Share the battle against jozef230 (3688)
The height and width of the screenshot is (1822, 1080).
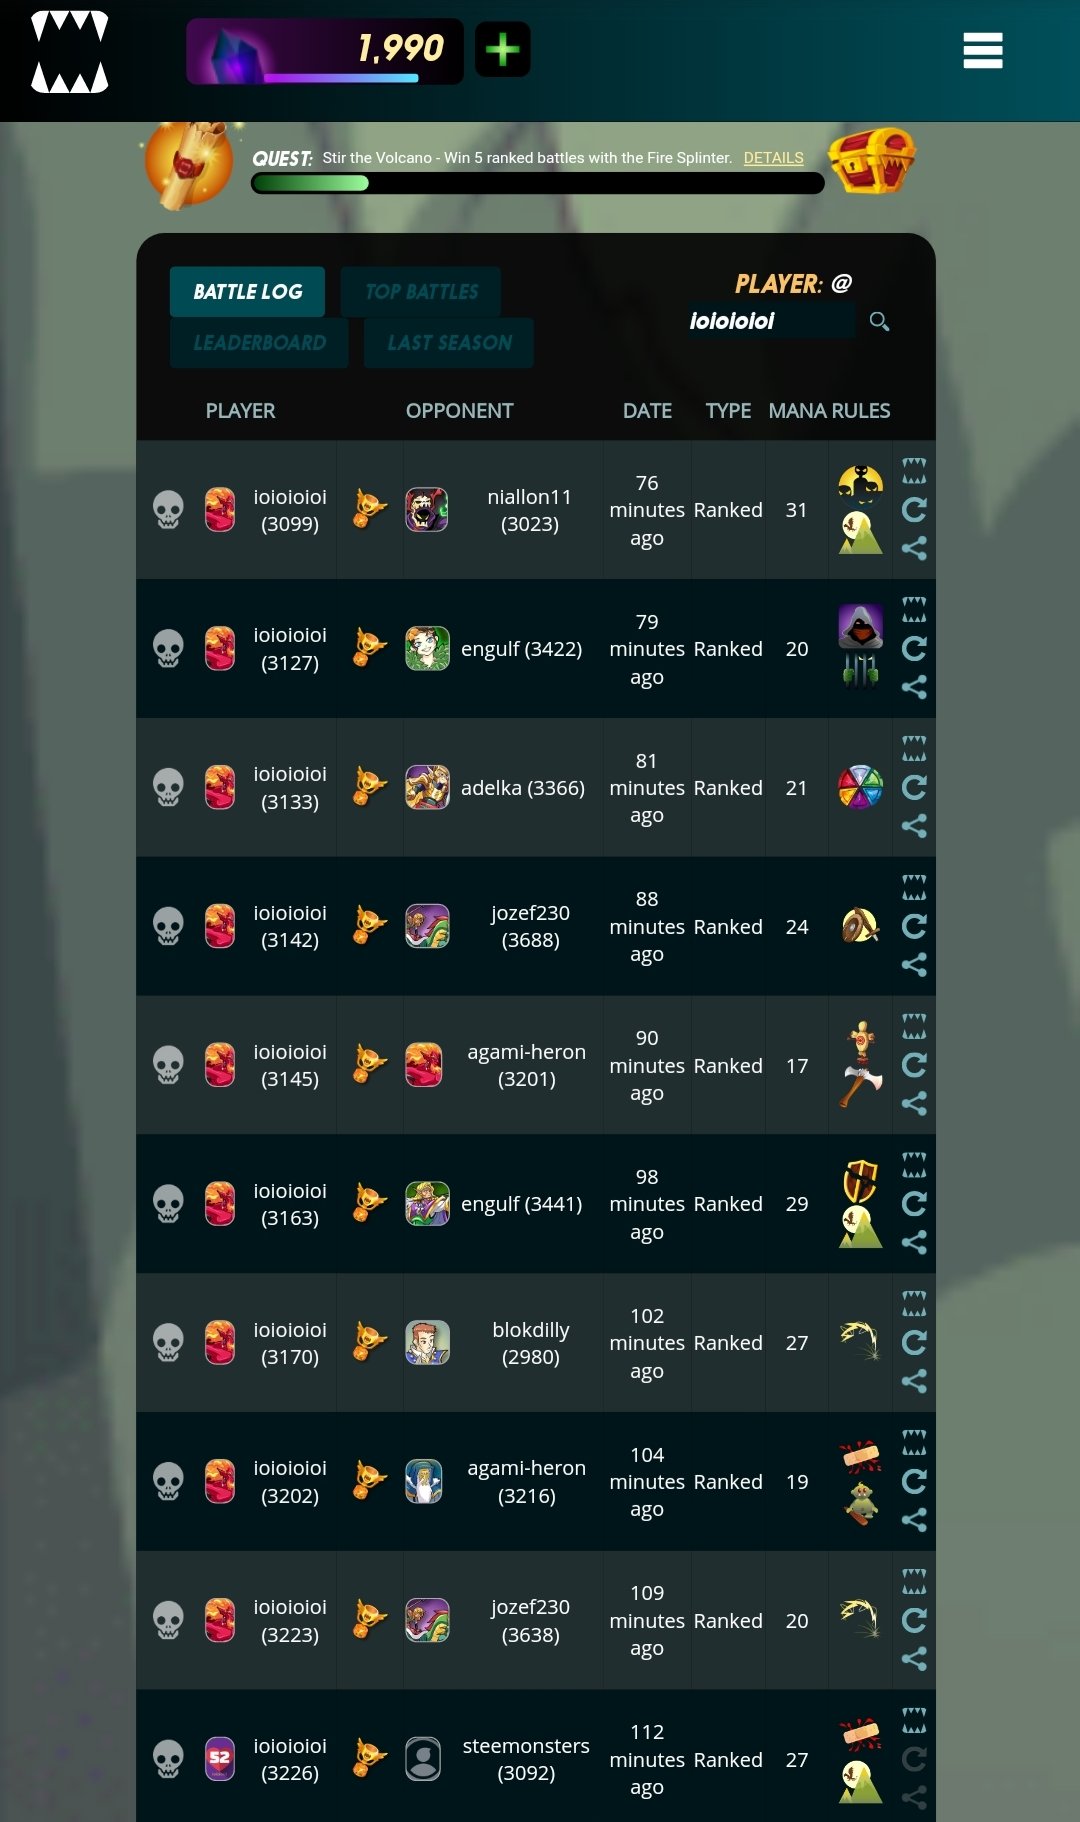[914, 964]
